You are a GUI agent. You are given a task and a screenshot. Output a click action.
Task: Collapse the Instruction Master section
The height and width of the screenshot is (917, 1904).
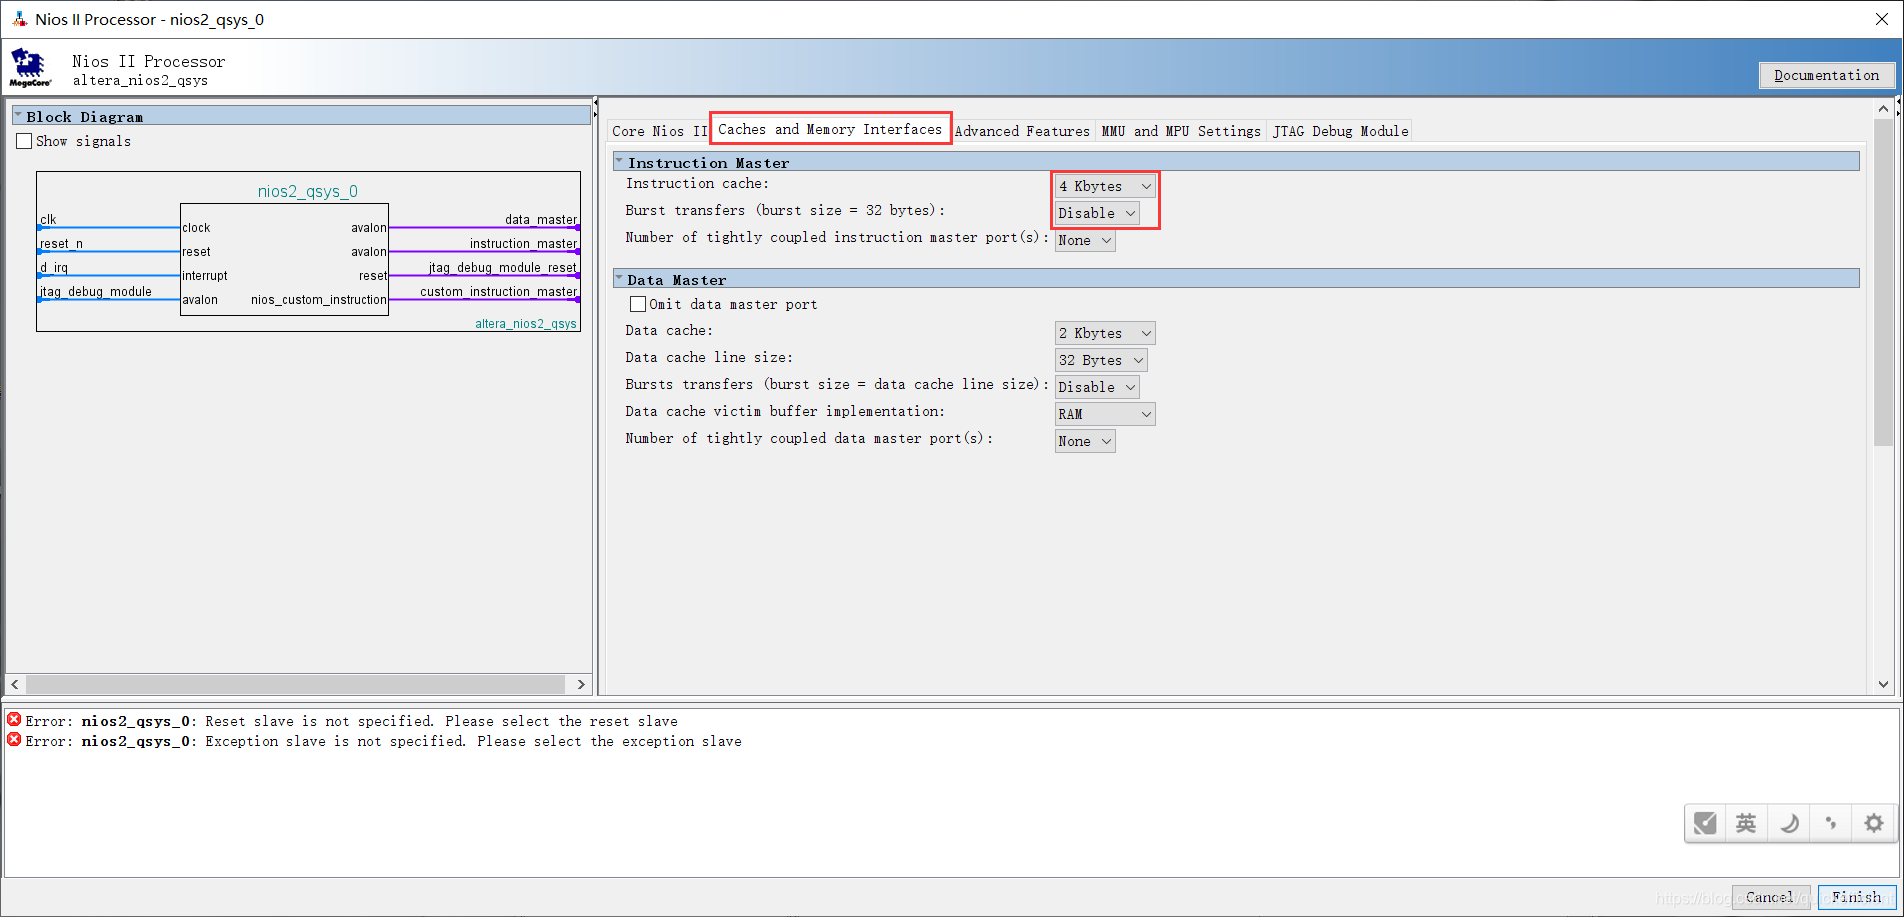tap(619, 161)
